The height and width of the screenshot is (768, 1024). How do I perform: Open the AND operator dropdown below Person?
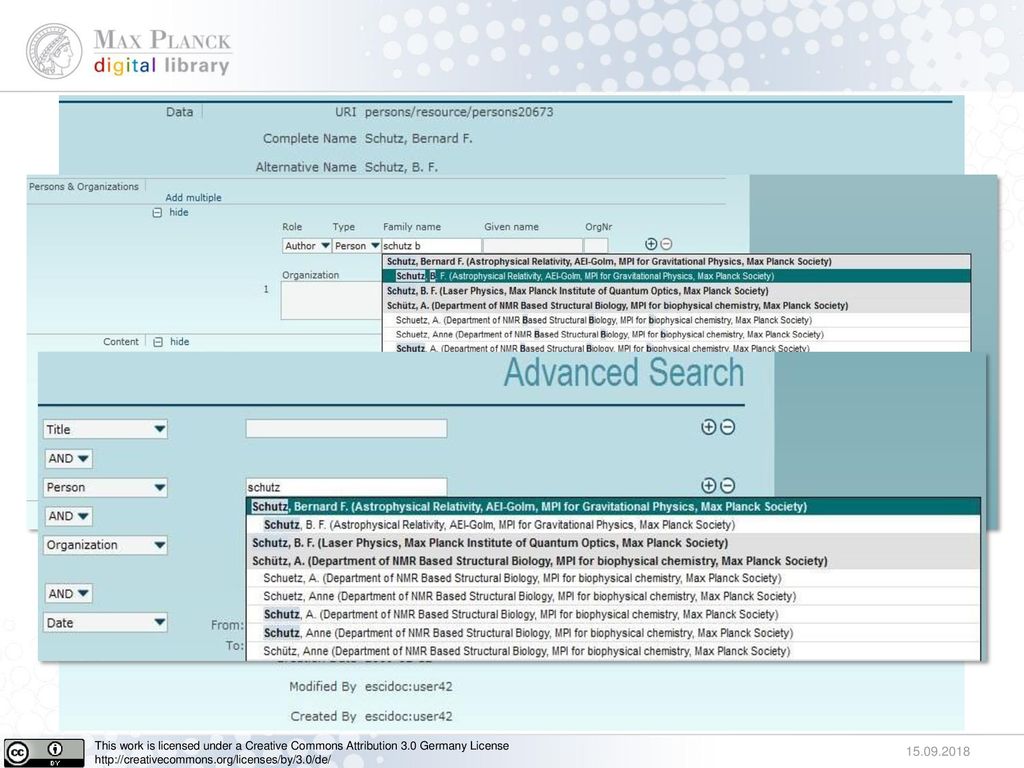pos(69,516)
